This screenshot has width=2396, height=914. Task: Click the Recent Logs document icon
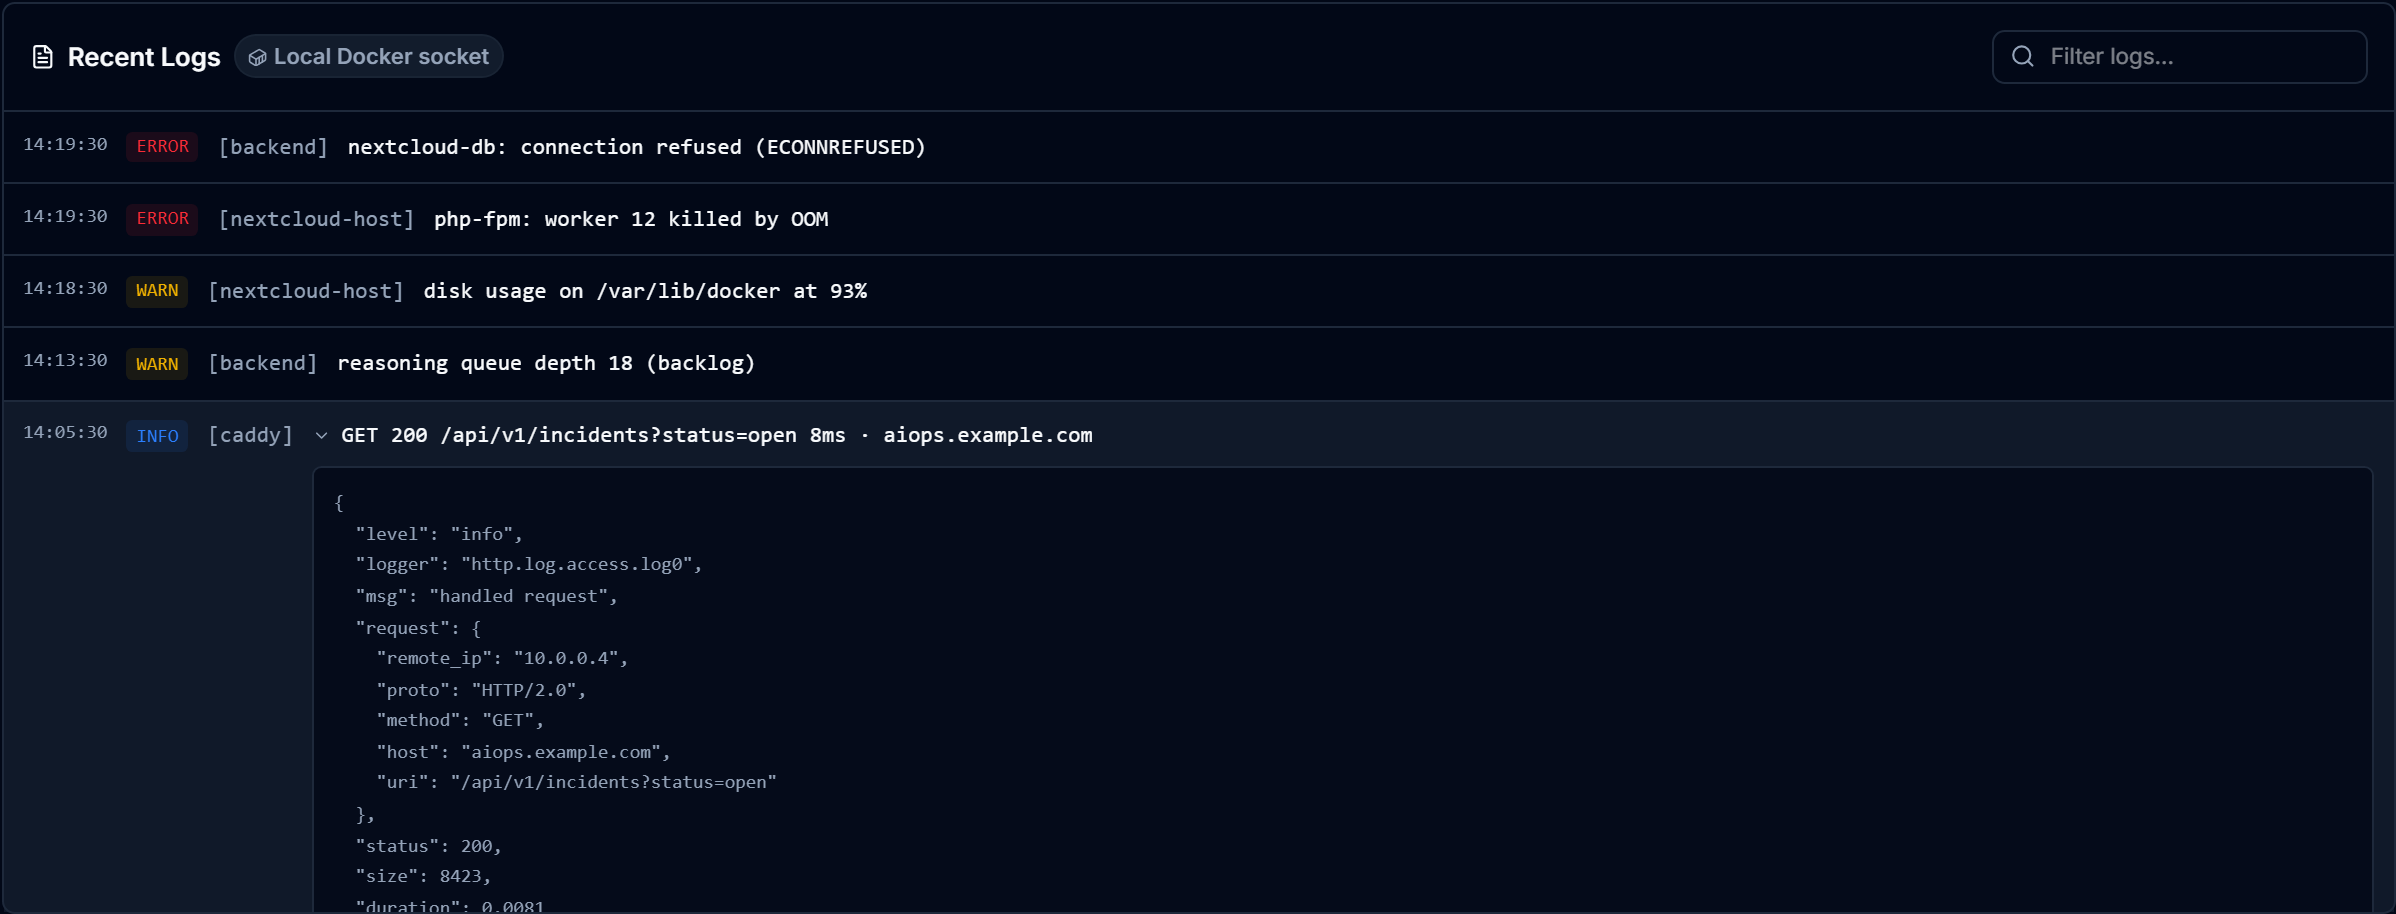42,57
